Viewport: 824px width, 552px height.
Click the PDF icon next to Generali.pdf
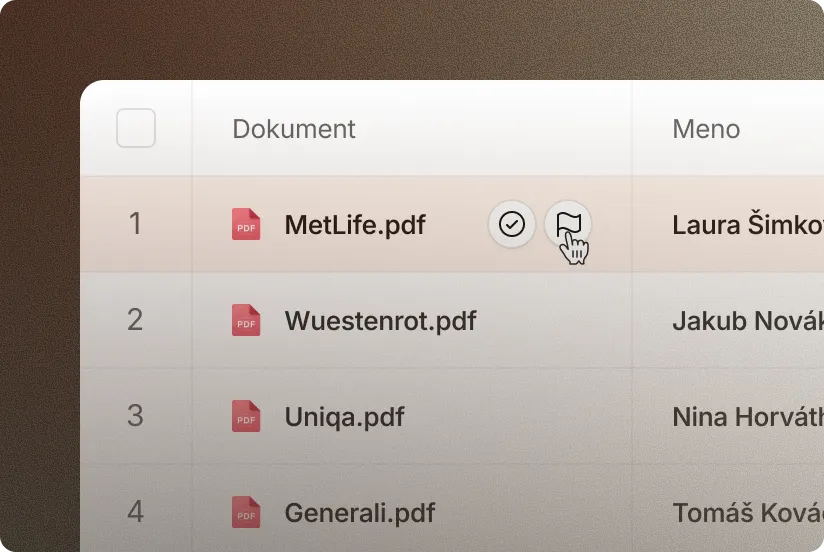pos(246,512)
